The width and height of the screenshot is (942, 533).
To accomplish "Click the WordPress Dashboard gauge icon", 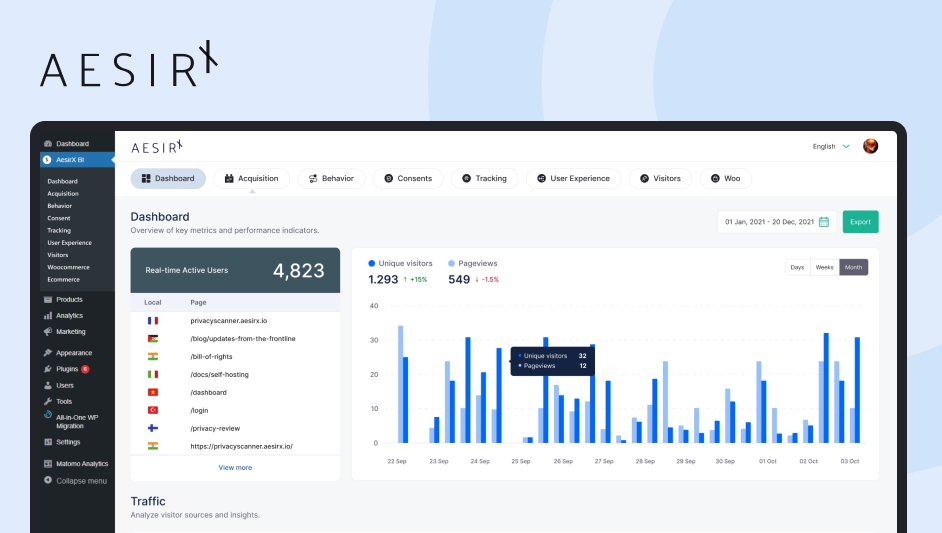I will coord(47,144).
